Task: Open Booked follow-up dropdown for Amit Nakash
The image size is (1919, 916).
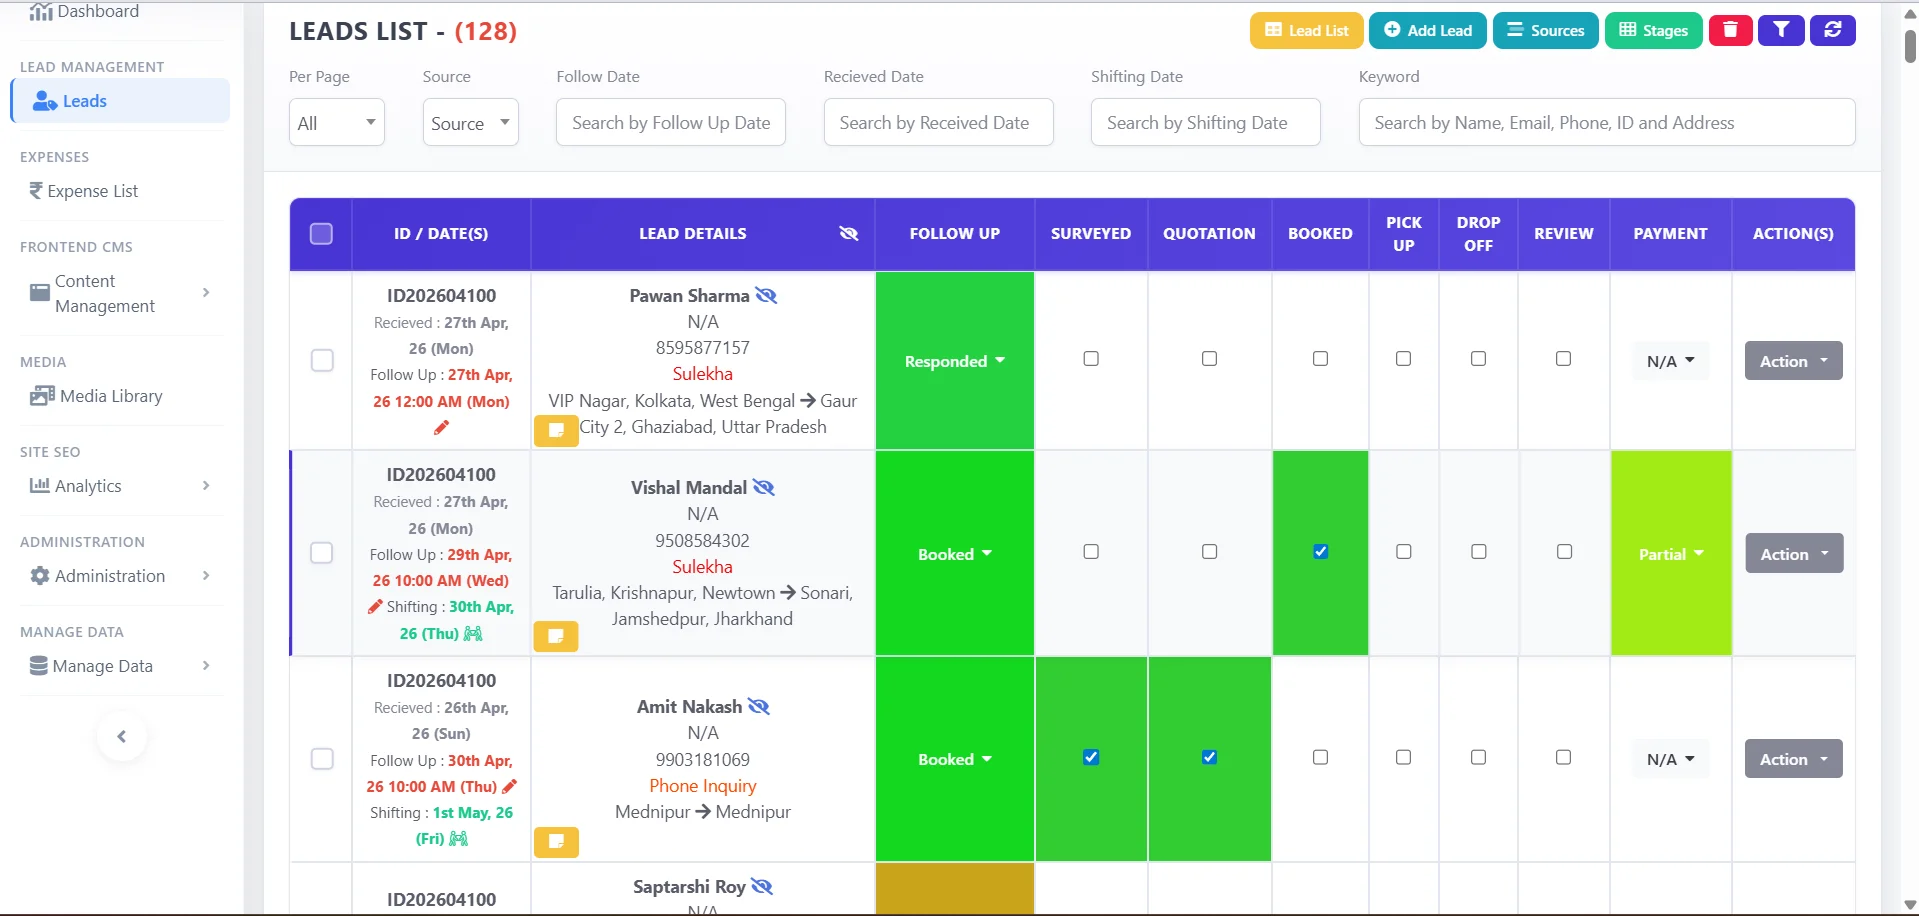Action: tap(955, 759)
